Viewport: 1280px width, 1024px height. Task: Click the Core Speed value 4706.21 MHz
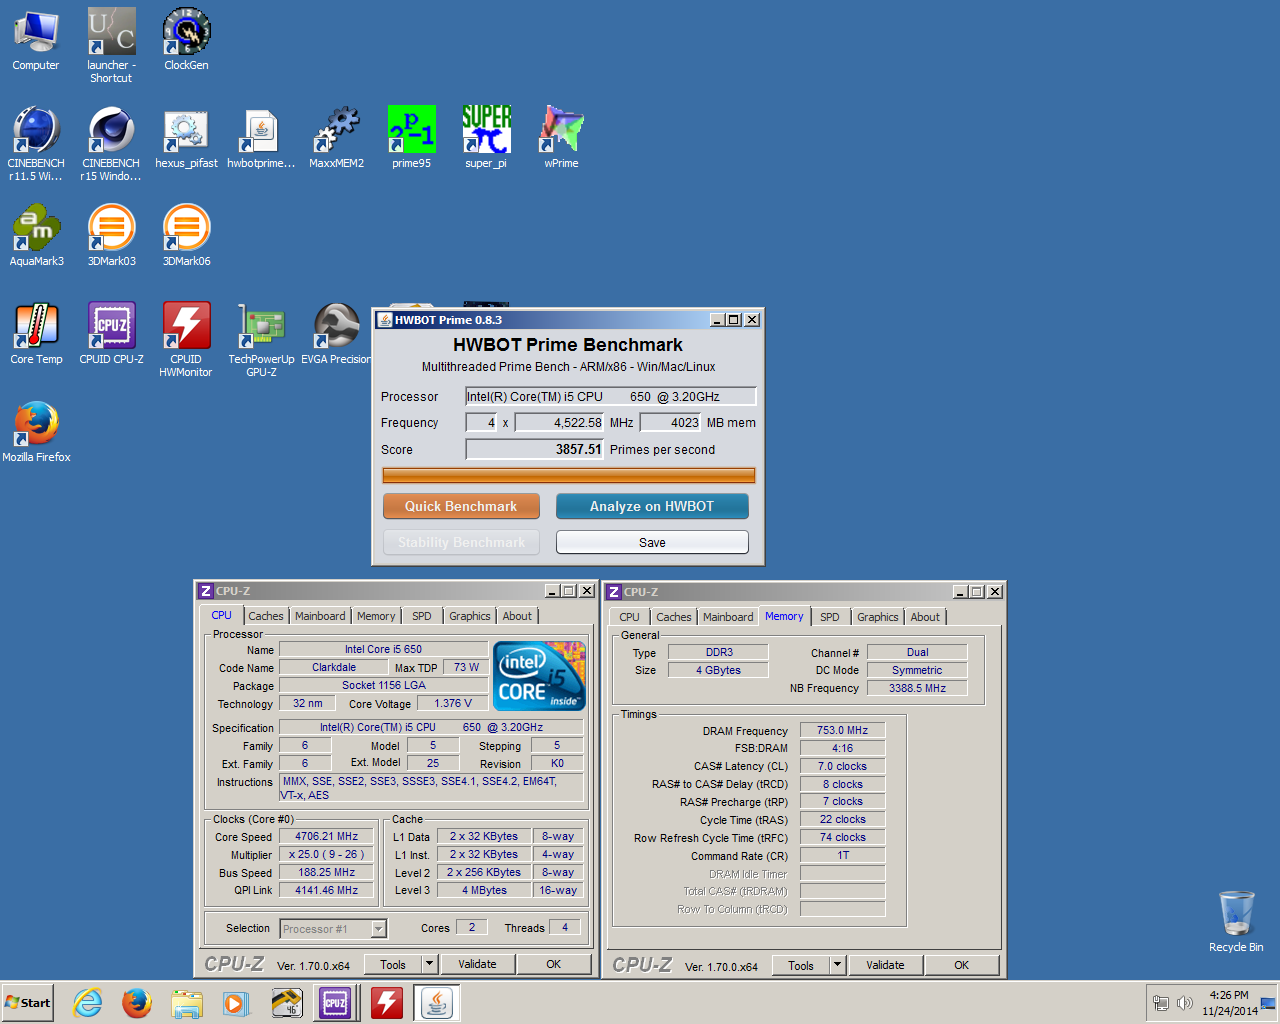coord(327,836)
